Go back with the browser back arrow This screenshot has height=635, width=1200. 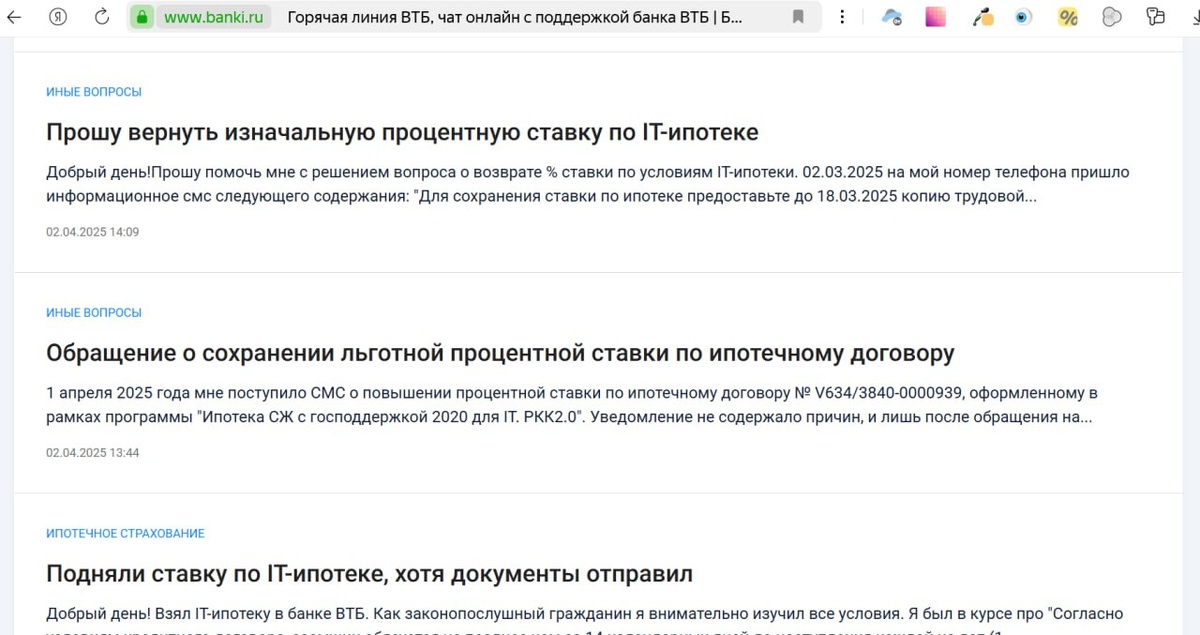[14, 17]
